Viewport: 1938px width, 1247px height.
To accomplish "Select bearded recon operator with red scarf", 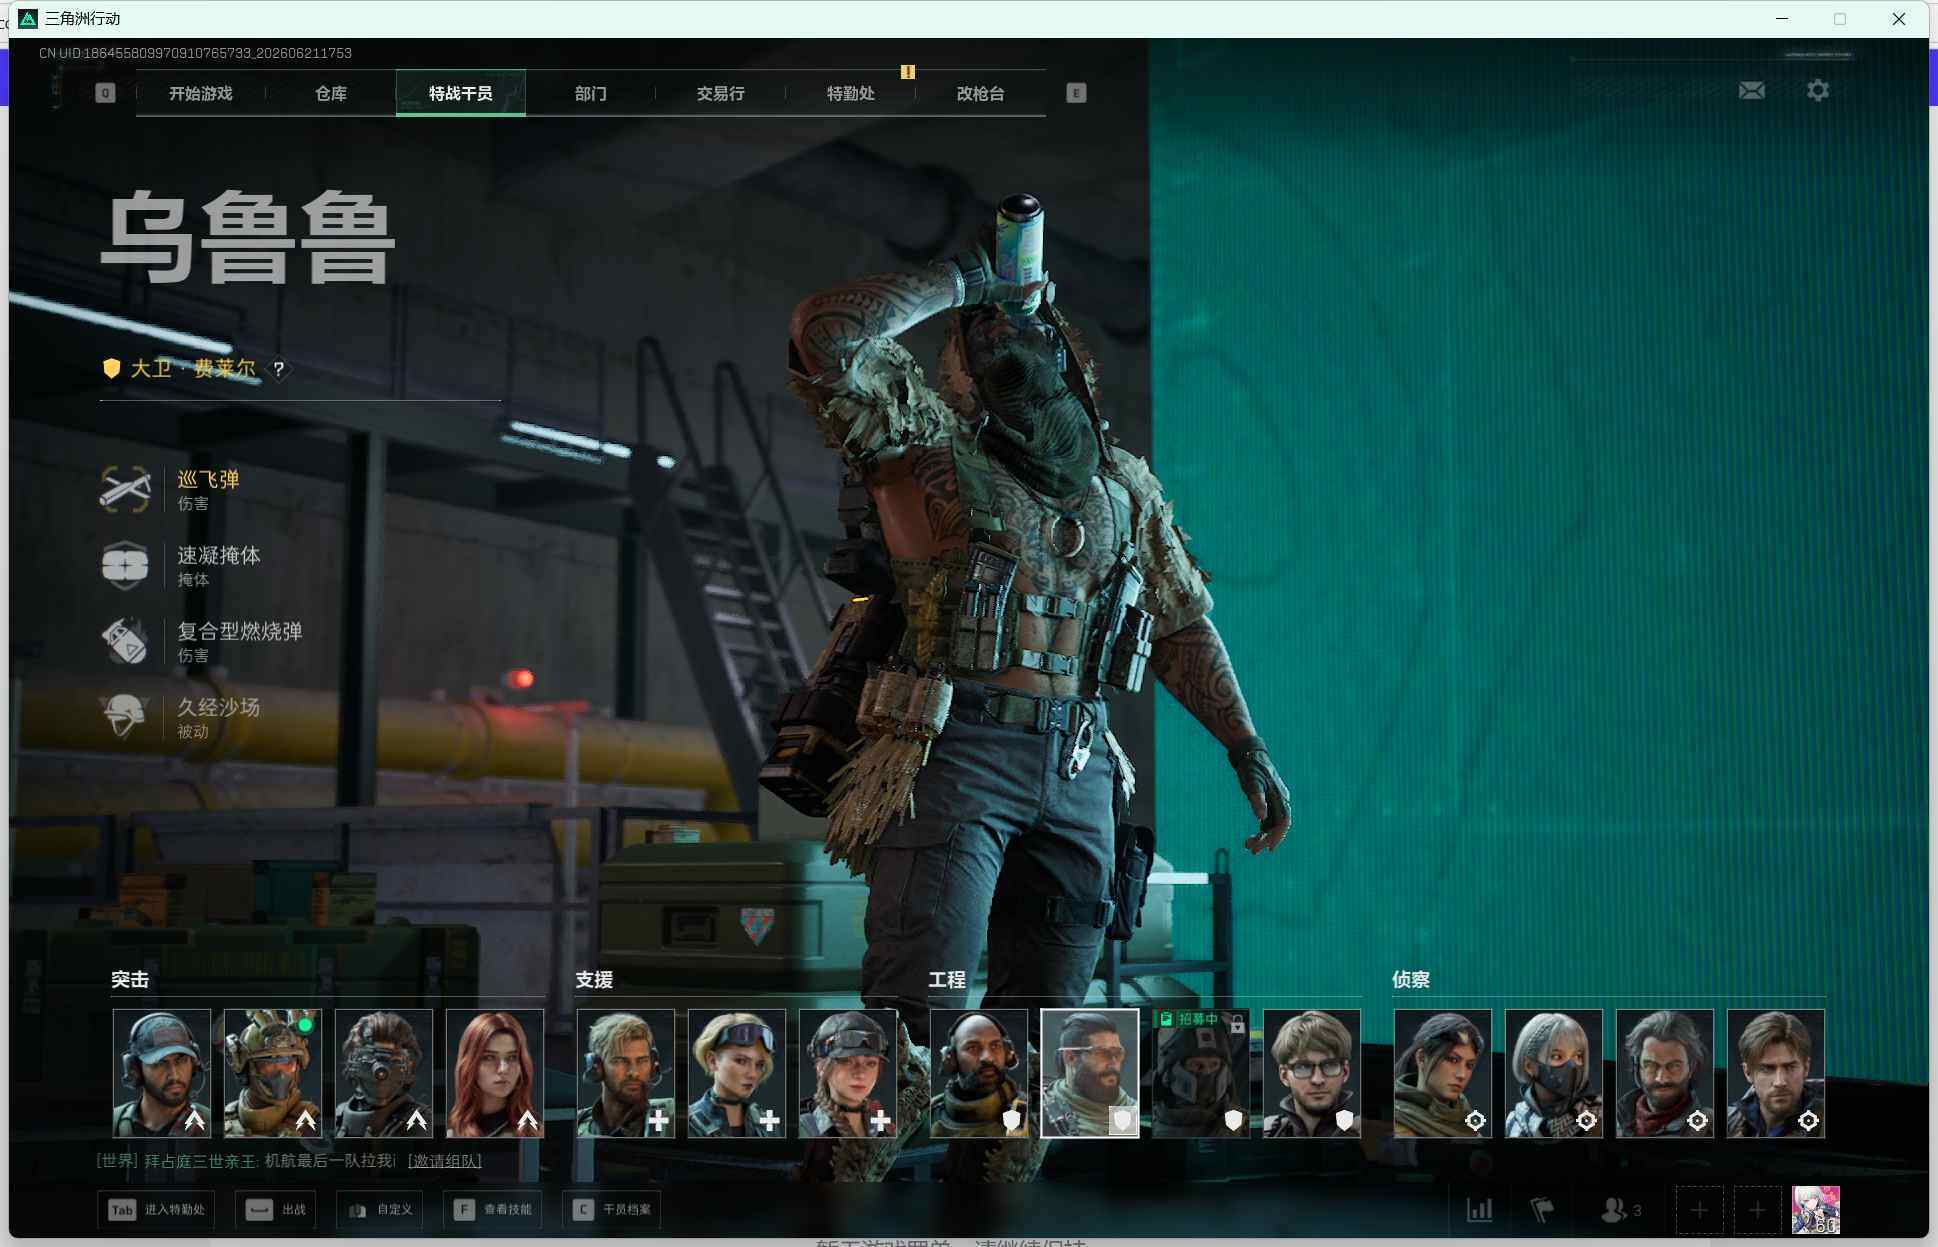I will (1665, 1073).
